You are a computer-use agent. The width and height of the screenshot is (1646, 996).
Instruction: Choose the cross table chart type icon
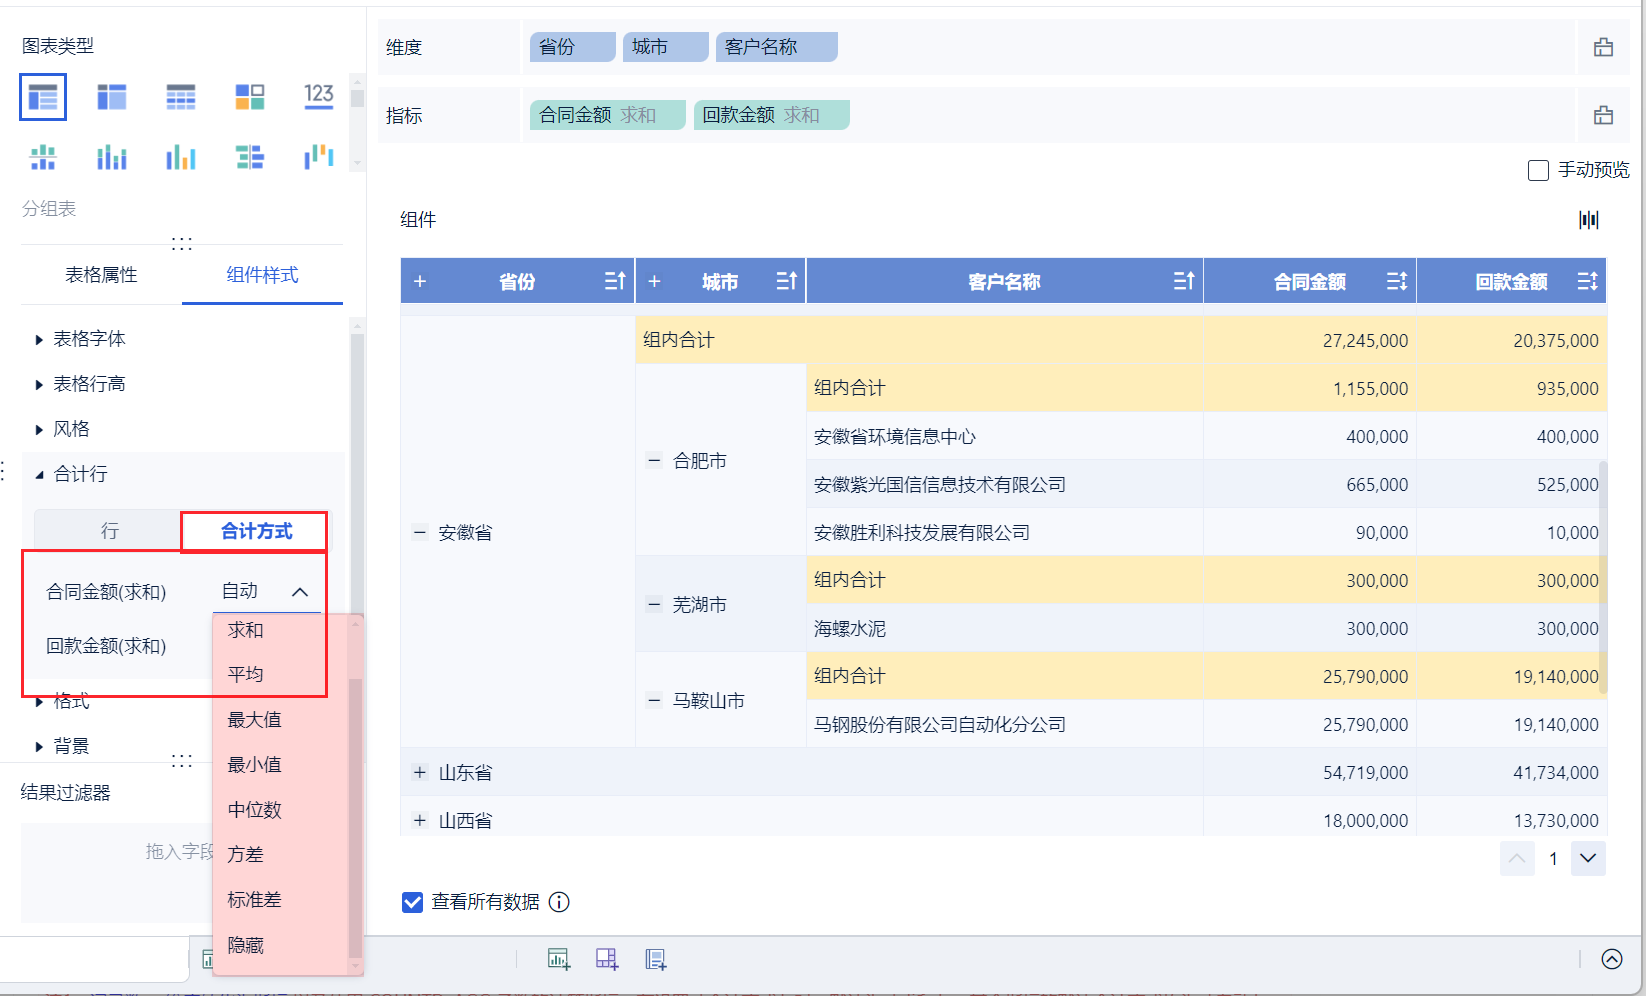click(112, 97)
